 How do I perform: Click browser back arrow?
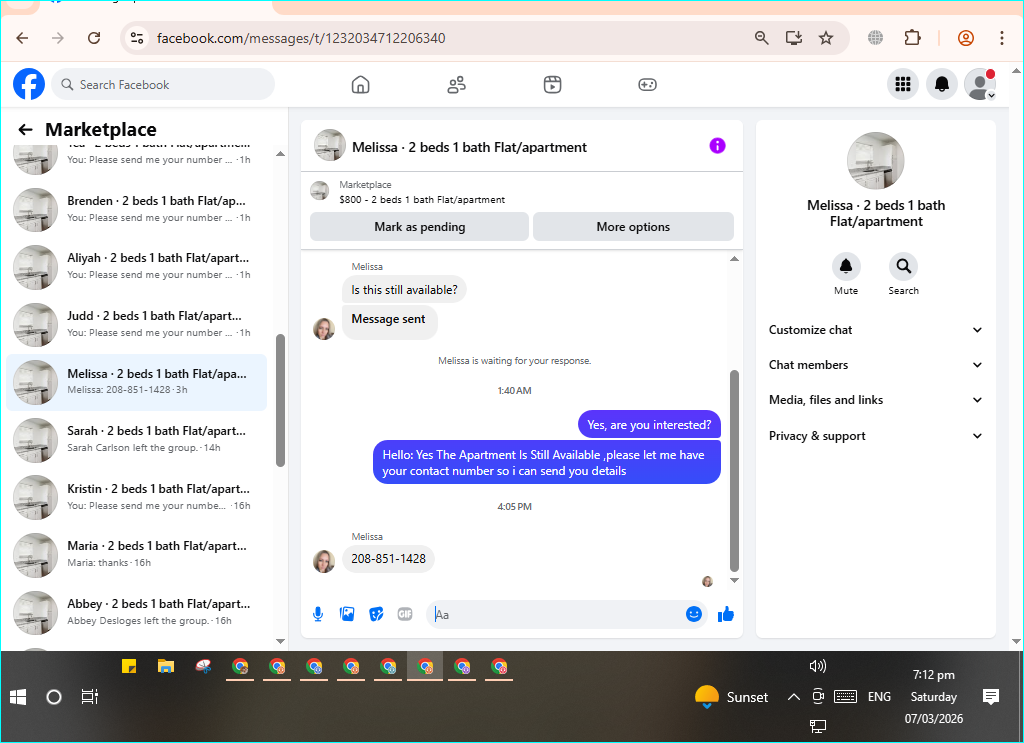coord(22,38)
